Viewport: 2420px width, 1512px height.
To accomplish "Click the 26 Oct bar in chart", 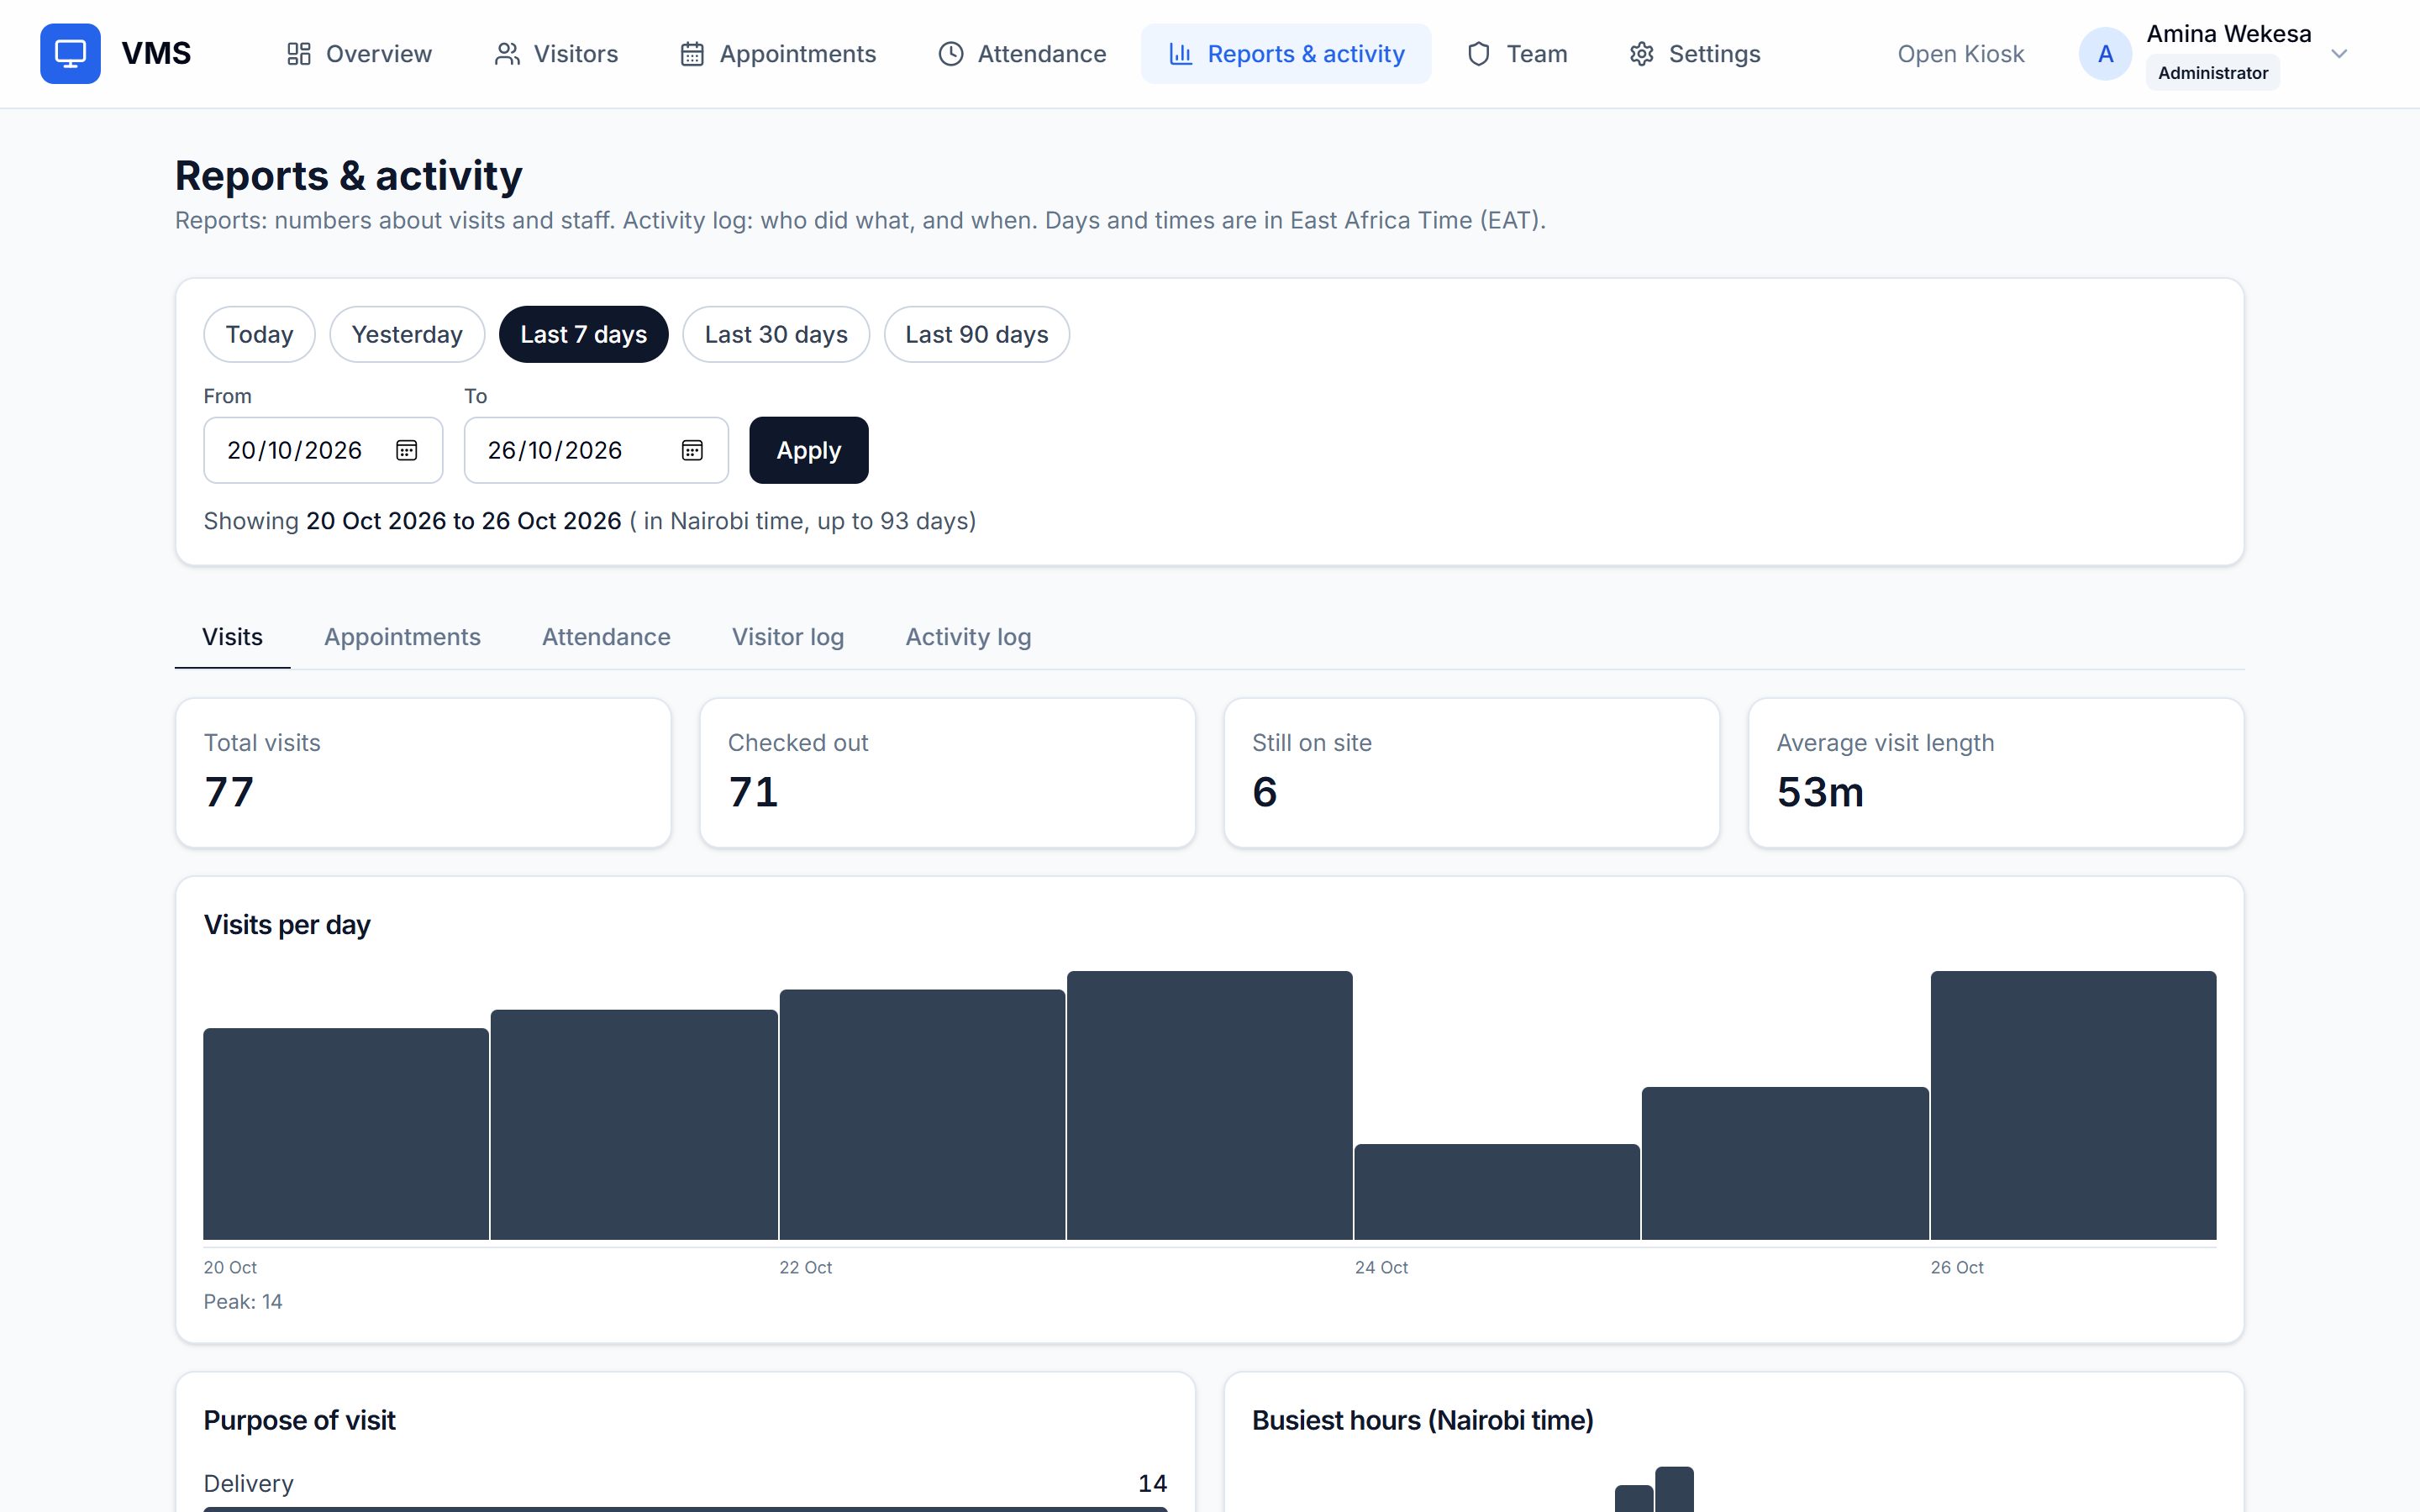I will [x=2073, y=1105].
